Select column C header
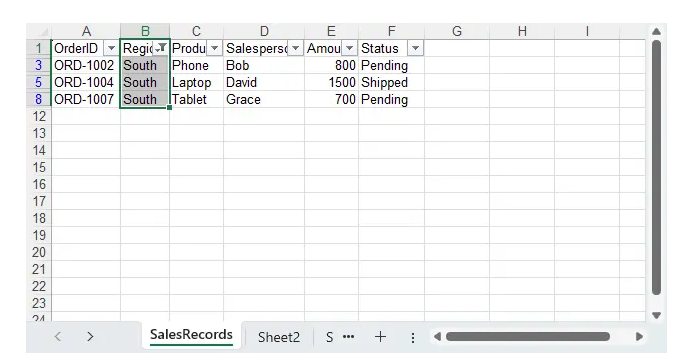Viewport: 684px width, 362px height. tap(196, 31)
